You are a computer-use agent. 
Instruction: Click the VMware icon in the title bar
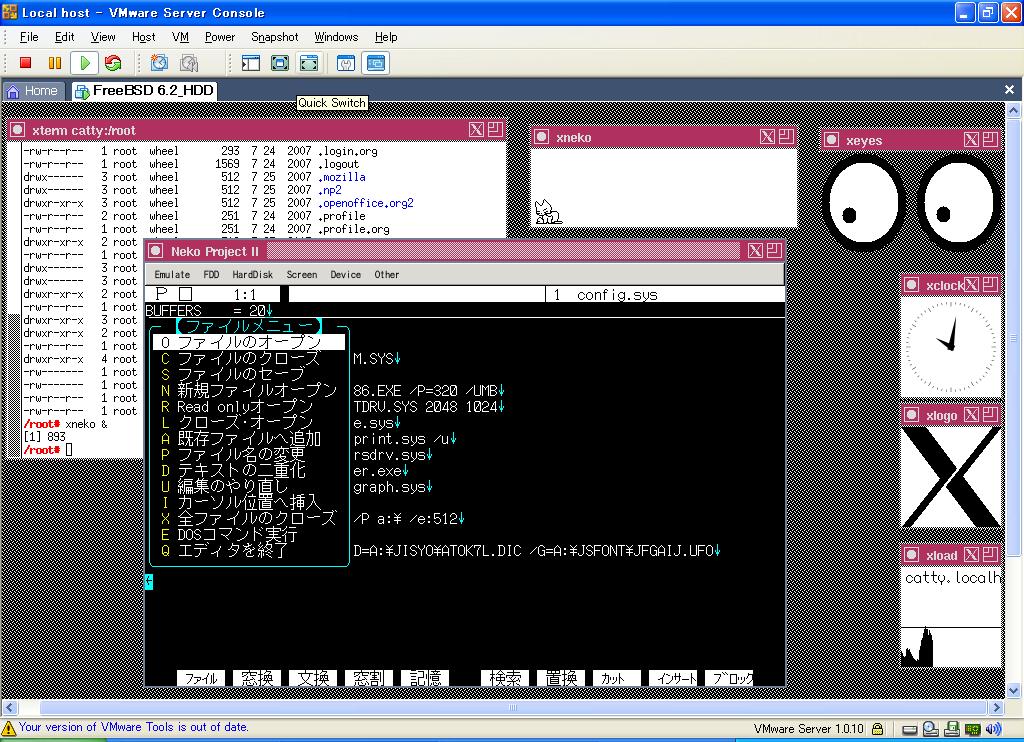coord(10,12)
